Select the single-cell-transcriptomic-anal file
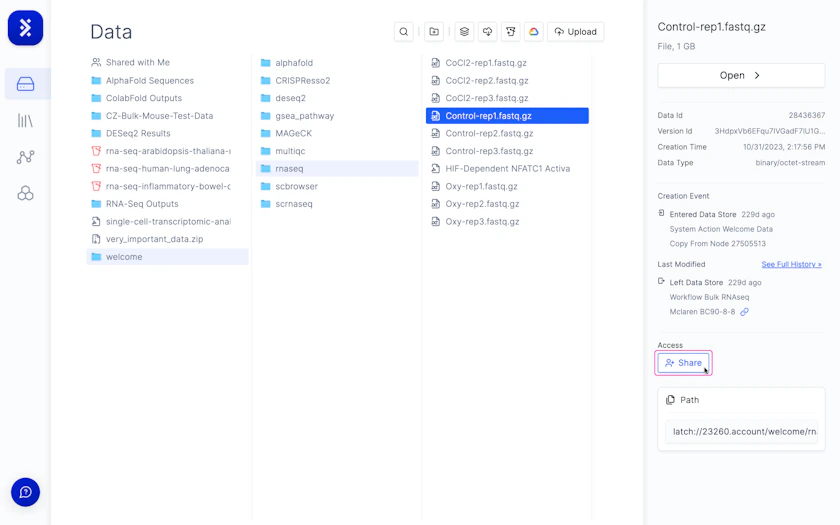Viewport: 840px width, 525px height. click(x=167, y=222)
